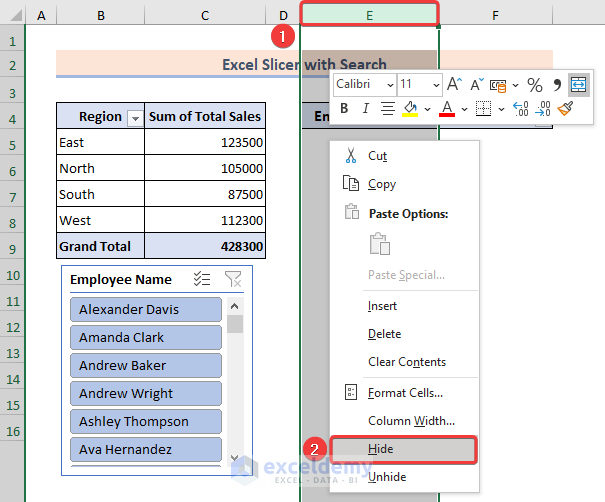Image resolution: width=605 pixels, height=502 pixels.
Task: Open font color dropdown arrow
Action: 464,109
